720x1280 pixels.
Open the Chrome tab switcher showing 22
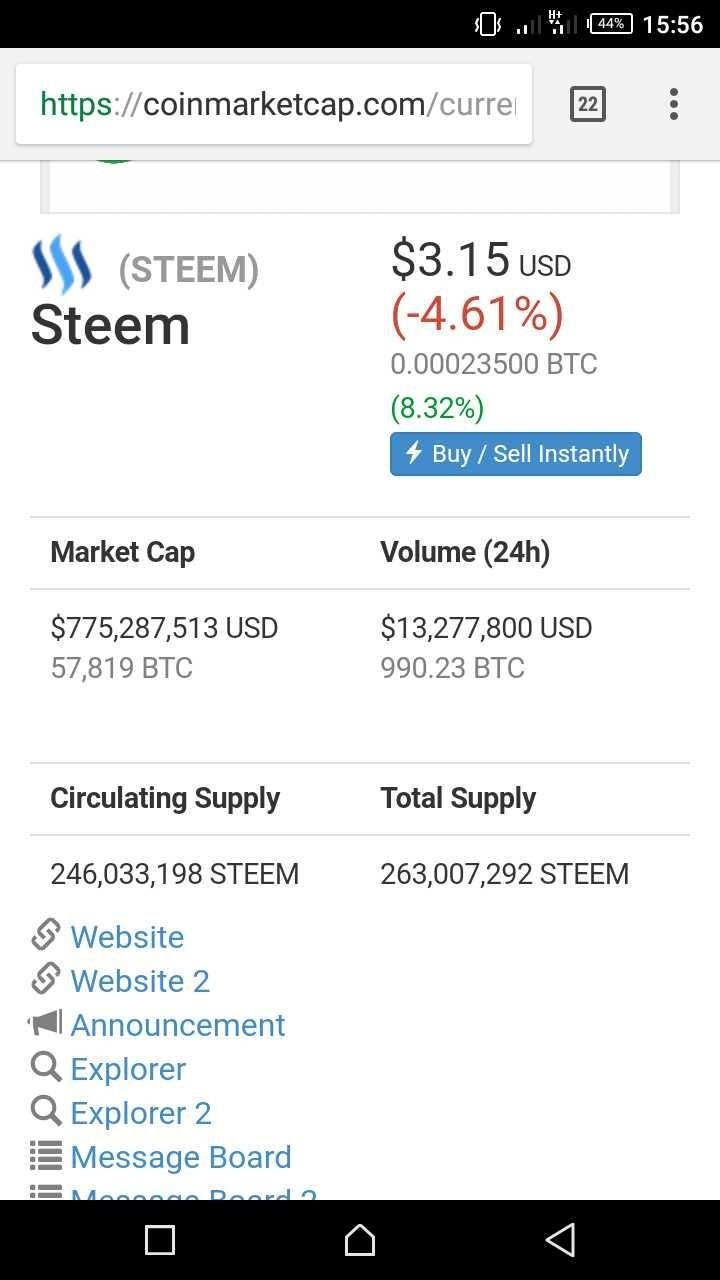coord(588,104)
